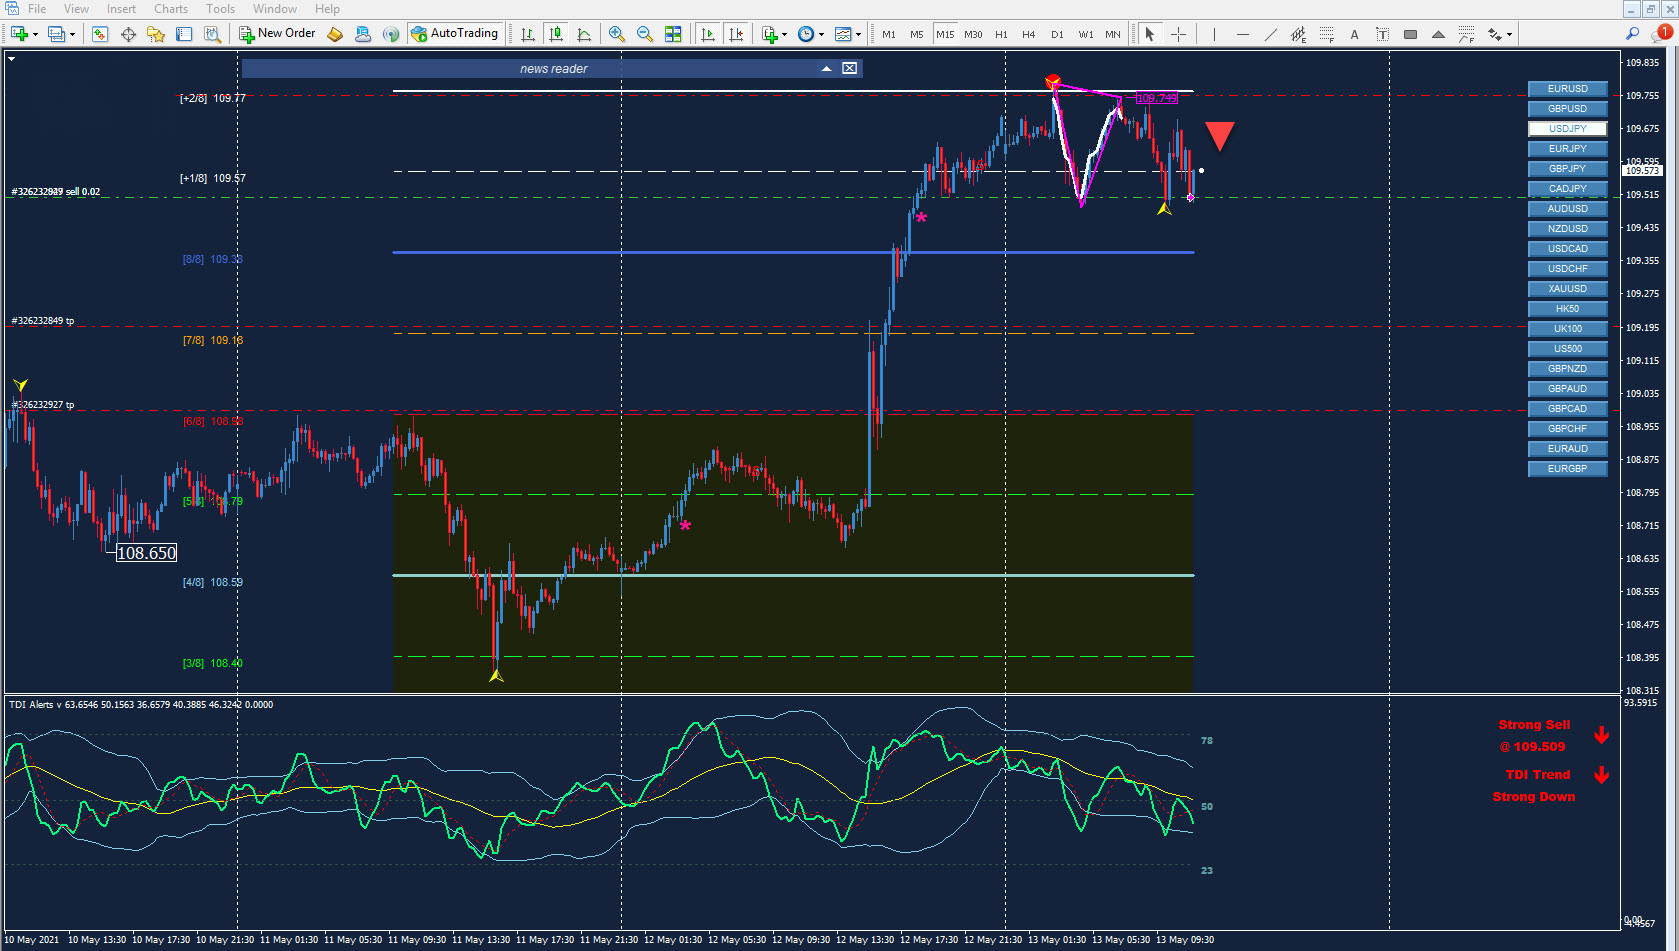
Task: Click the Zoom In magnifier icon
Action: pos(617,34)
